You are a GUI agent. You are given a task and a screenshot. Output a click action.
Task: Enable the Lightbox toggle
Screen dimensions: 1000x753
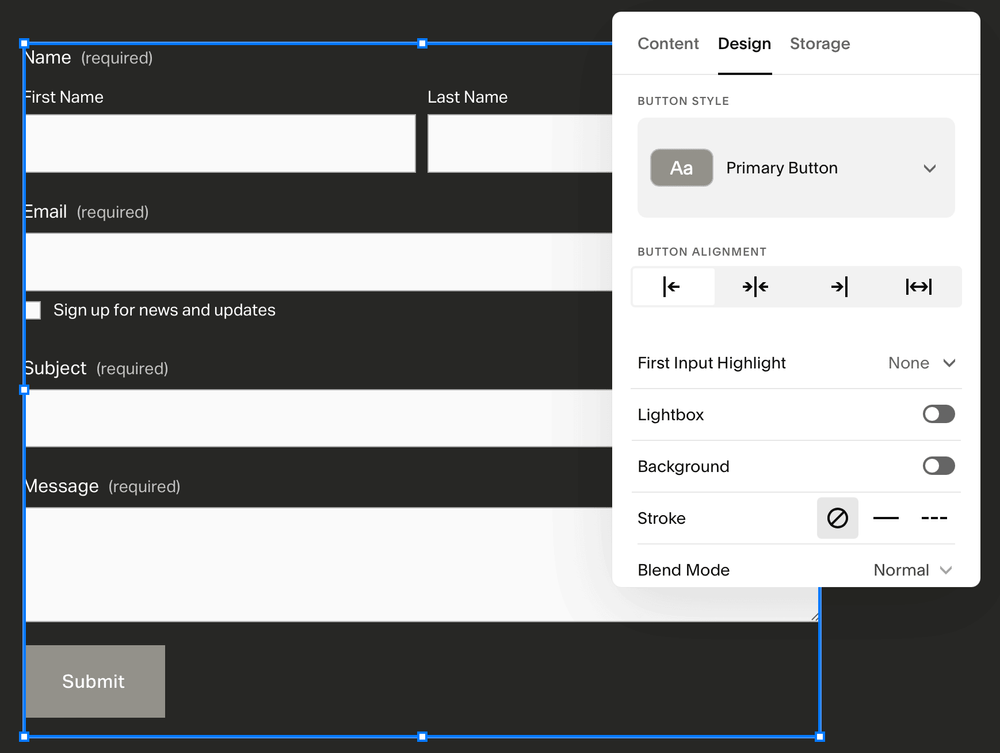pyautogui.click(x=938, y=414)
